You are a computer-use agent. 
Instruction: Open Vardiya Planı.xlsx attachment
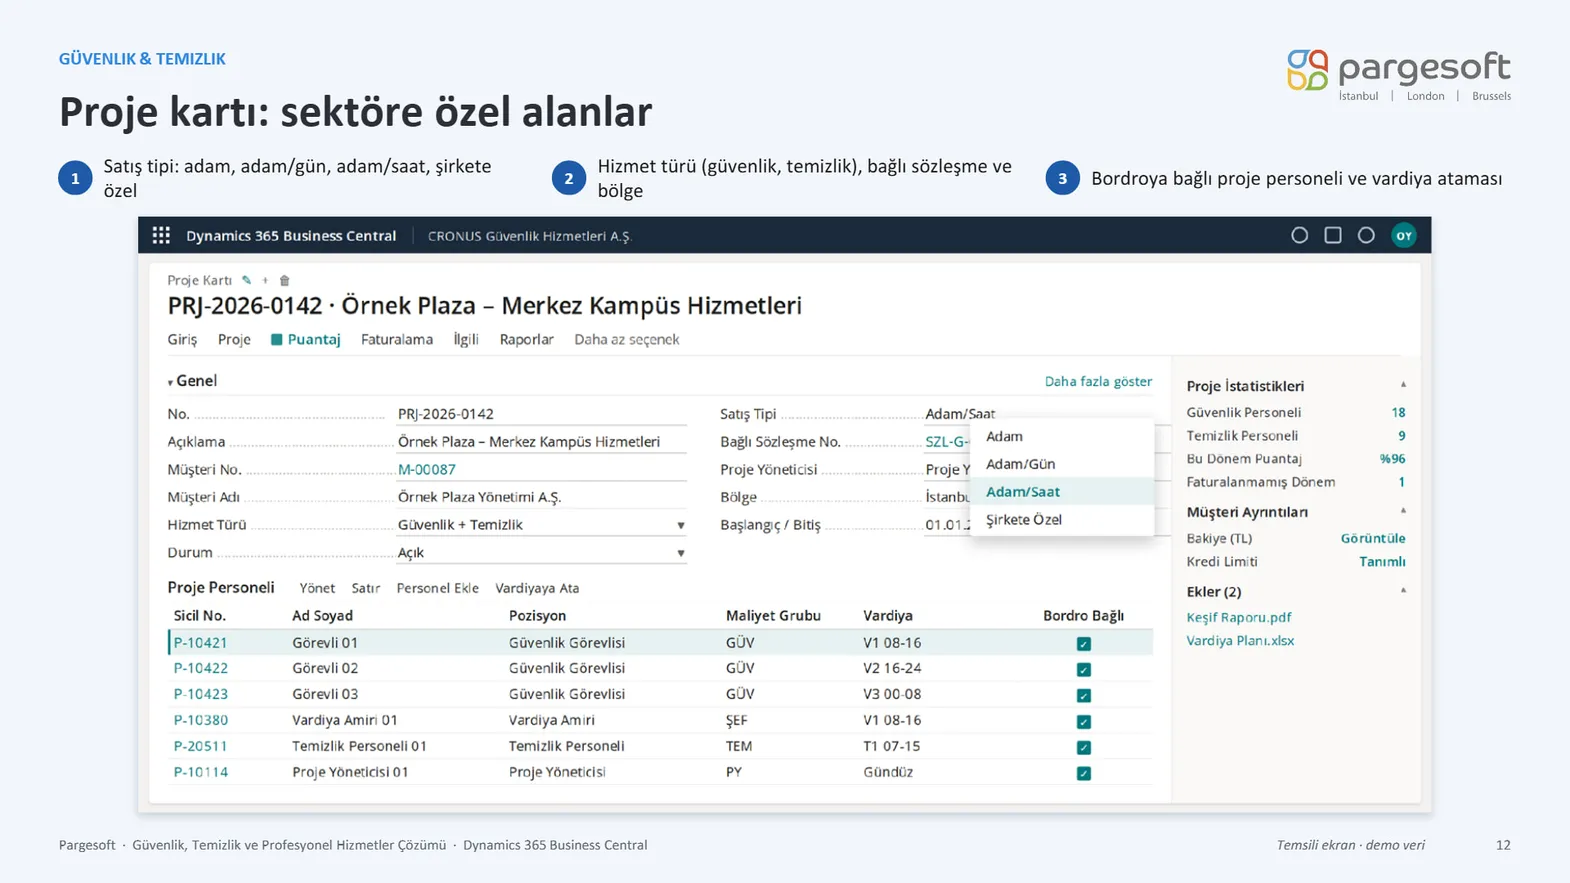coord(1240,640)
